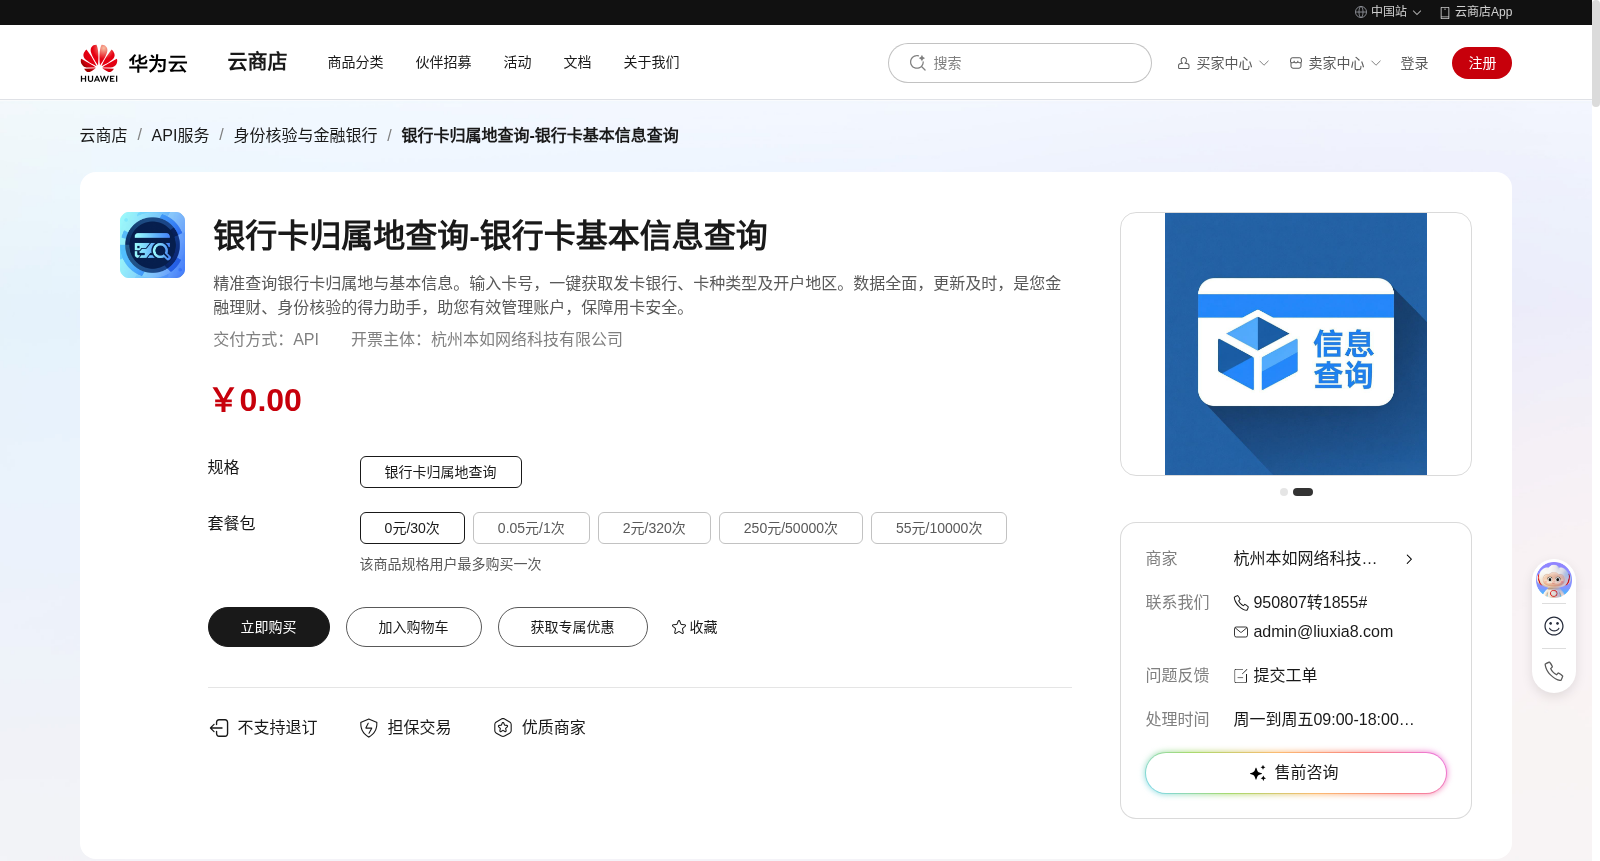Click the 立即购买 button
This screenshot has width=1600, height=861.
tap(269, 627)
